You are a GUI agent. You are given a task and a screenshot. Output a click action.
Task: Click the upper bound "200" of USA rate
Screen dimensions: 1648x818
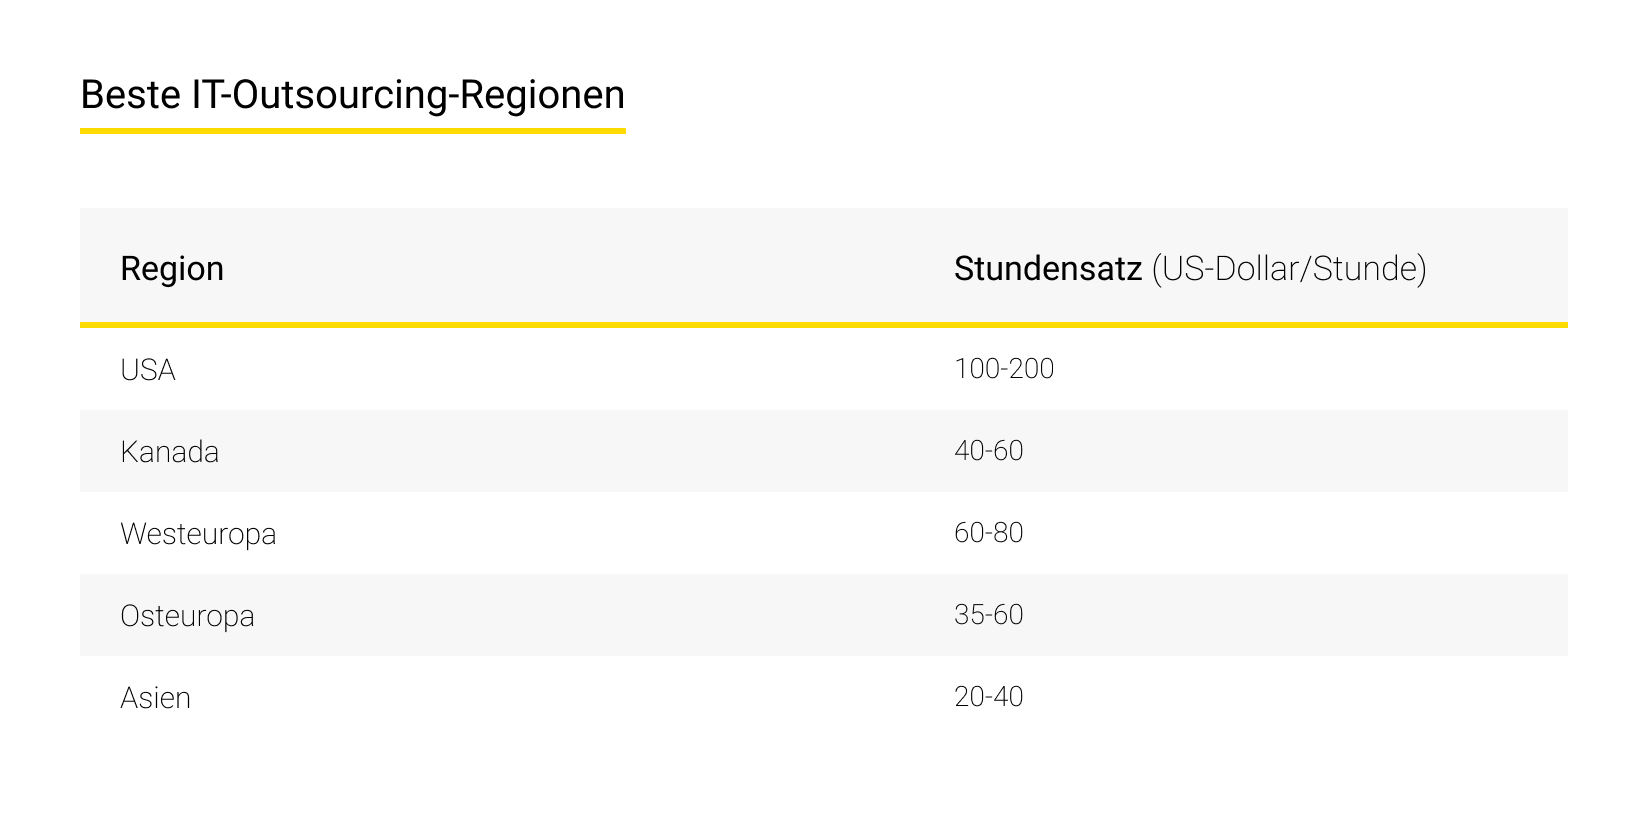1031,369
